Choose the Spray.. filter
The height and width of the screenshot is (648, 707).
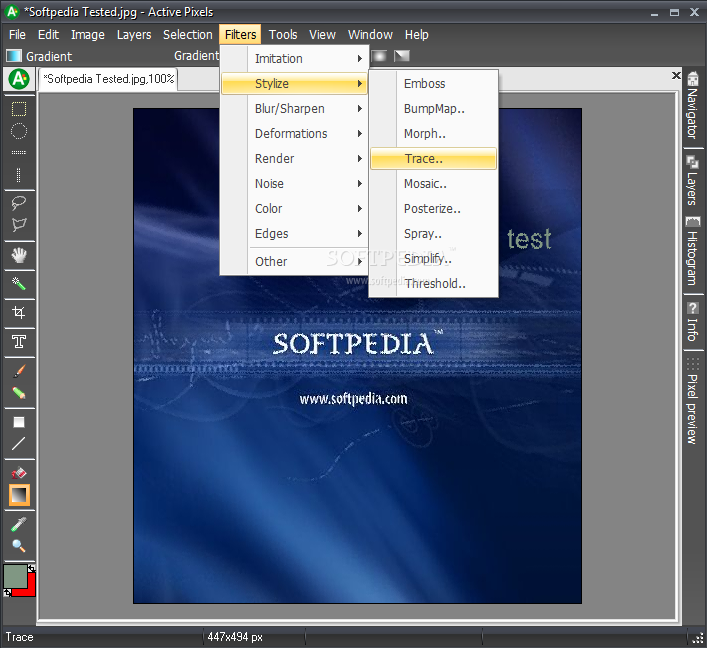coord(433,234)
